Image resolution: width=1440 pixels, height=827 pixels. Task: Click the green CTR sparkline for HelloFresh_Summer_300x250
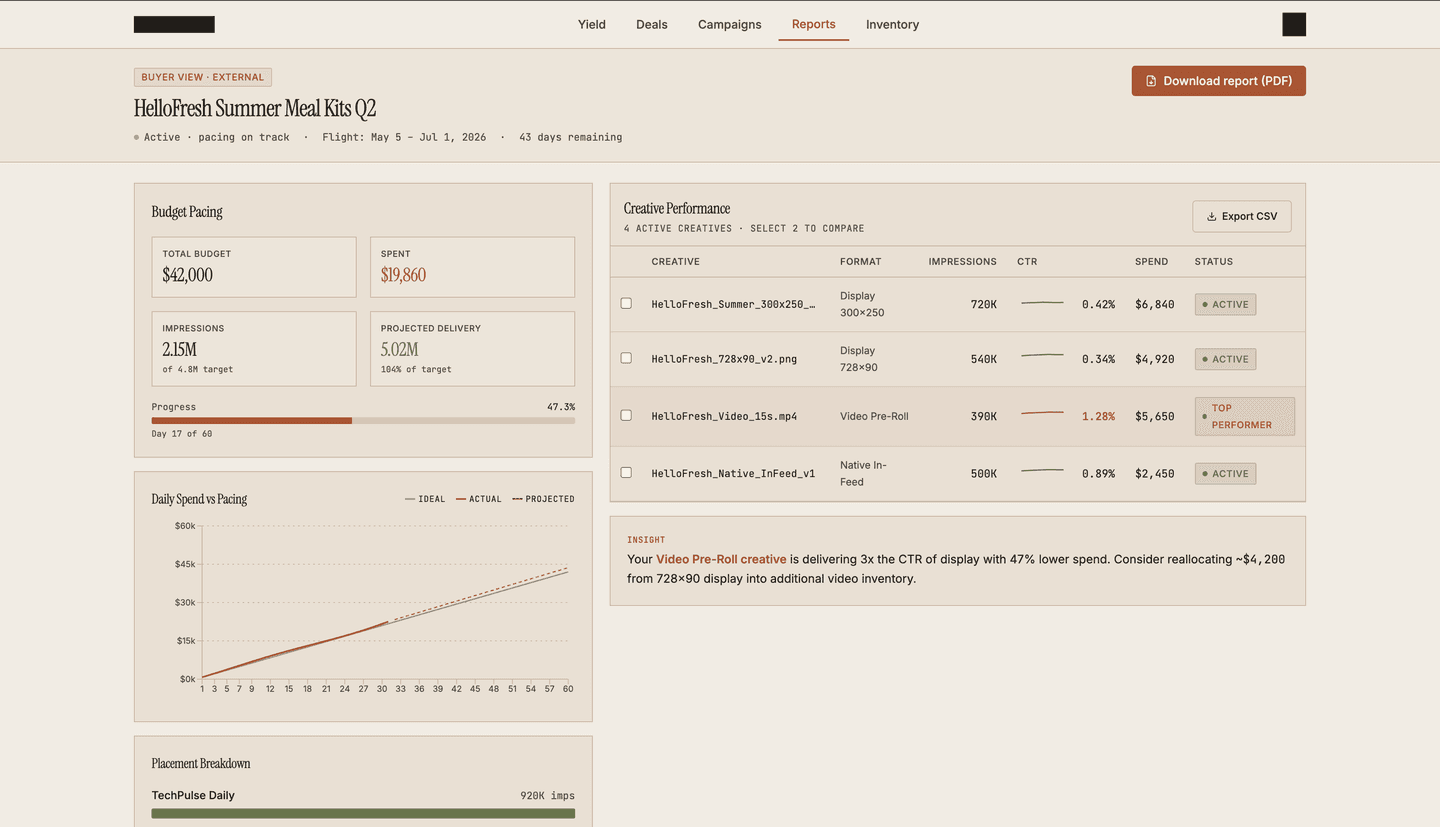click(x=1042, y=303)
